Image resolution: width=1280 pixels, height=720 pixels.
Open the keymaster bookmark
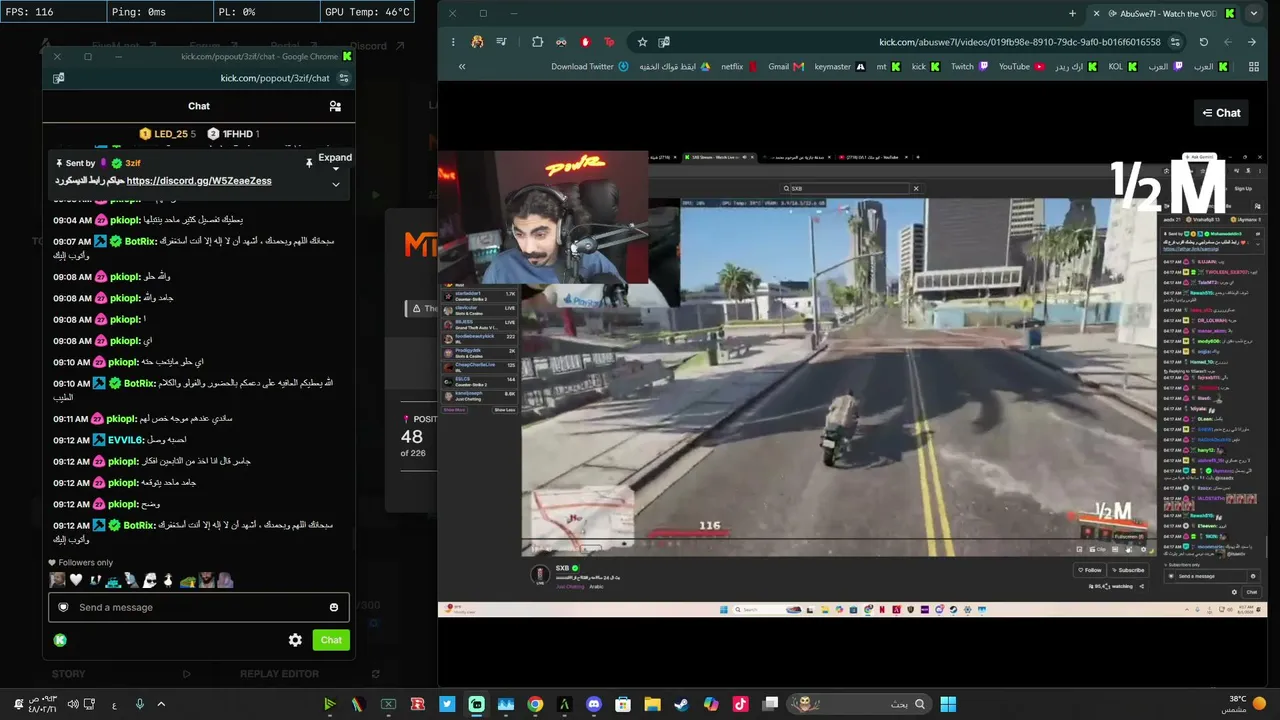pos(840,67)
